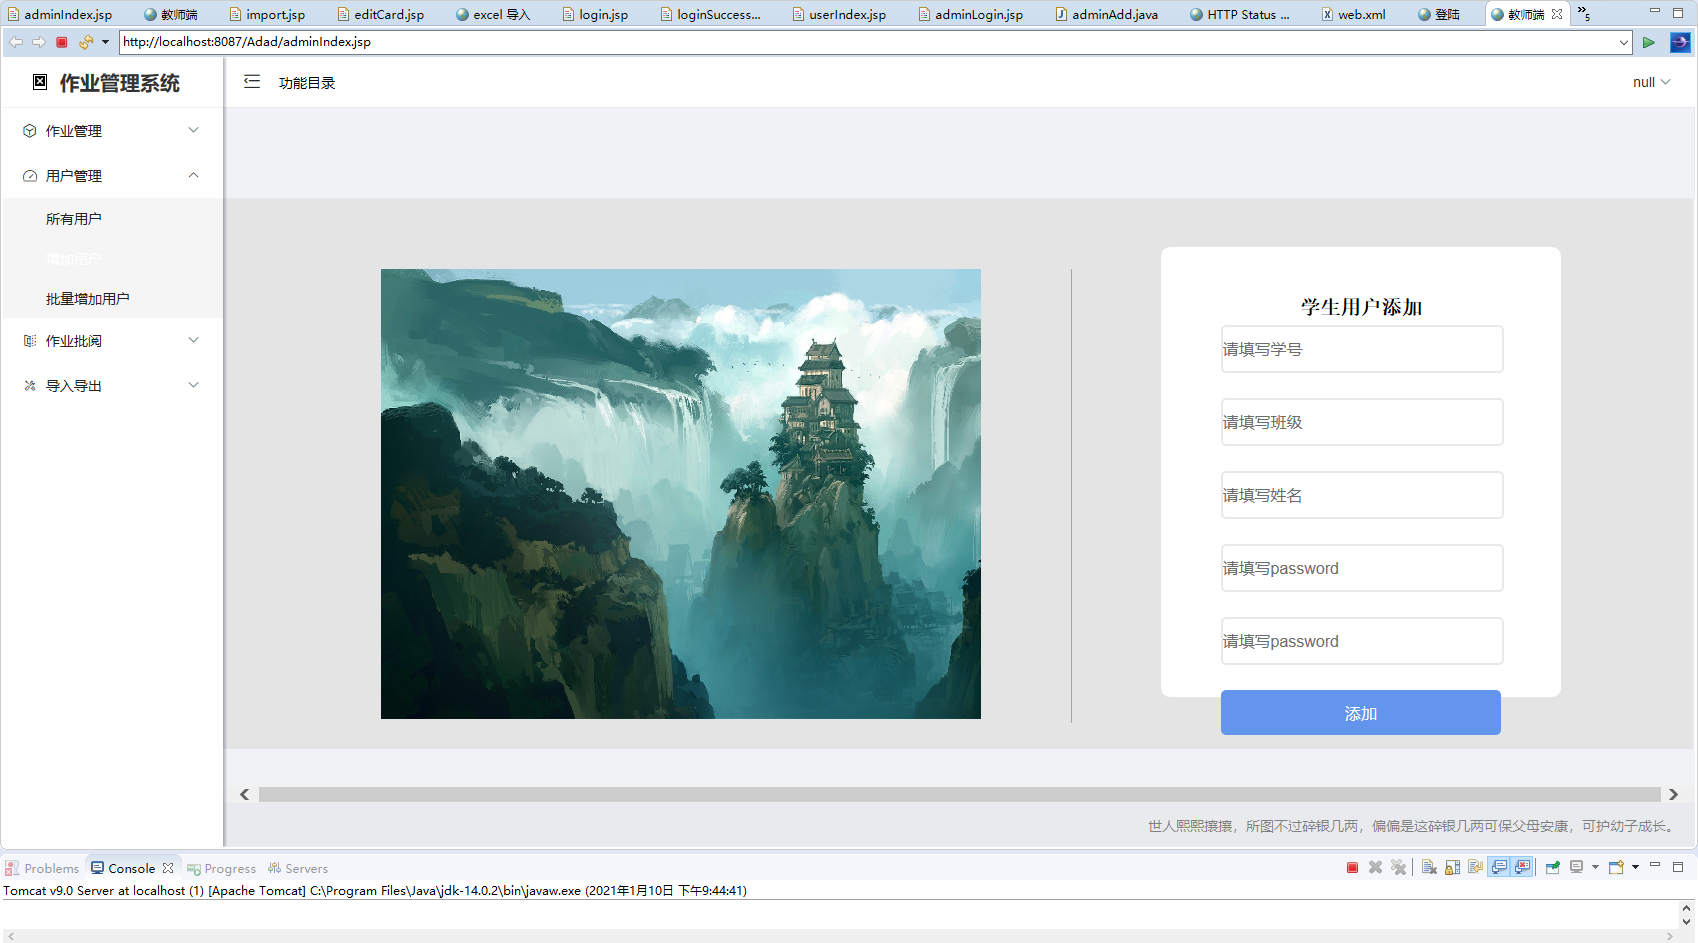Open the Display Selected Console dropdown arrow

click(1595, 867)
